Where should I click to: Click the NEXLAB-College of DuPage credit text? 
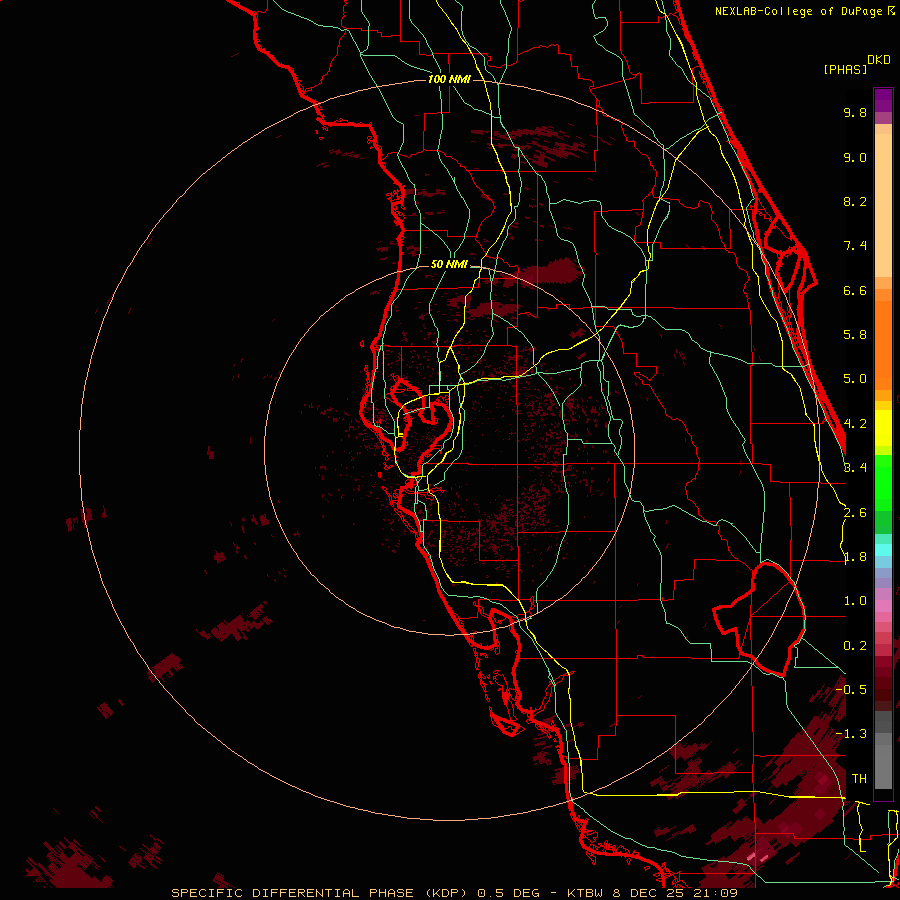pyautogui.click(x=800, y=11)
